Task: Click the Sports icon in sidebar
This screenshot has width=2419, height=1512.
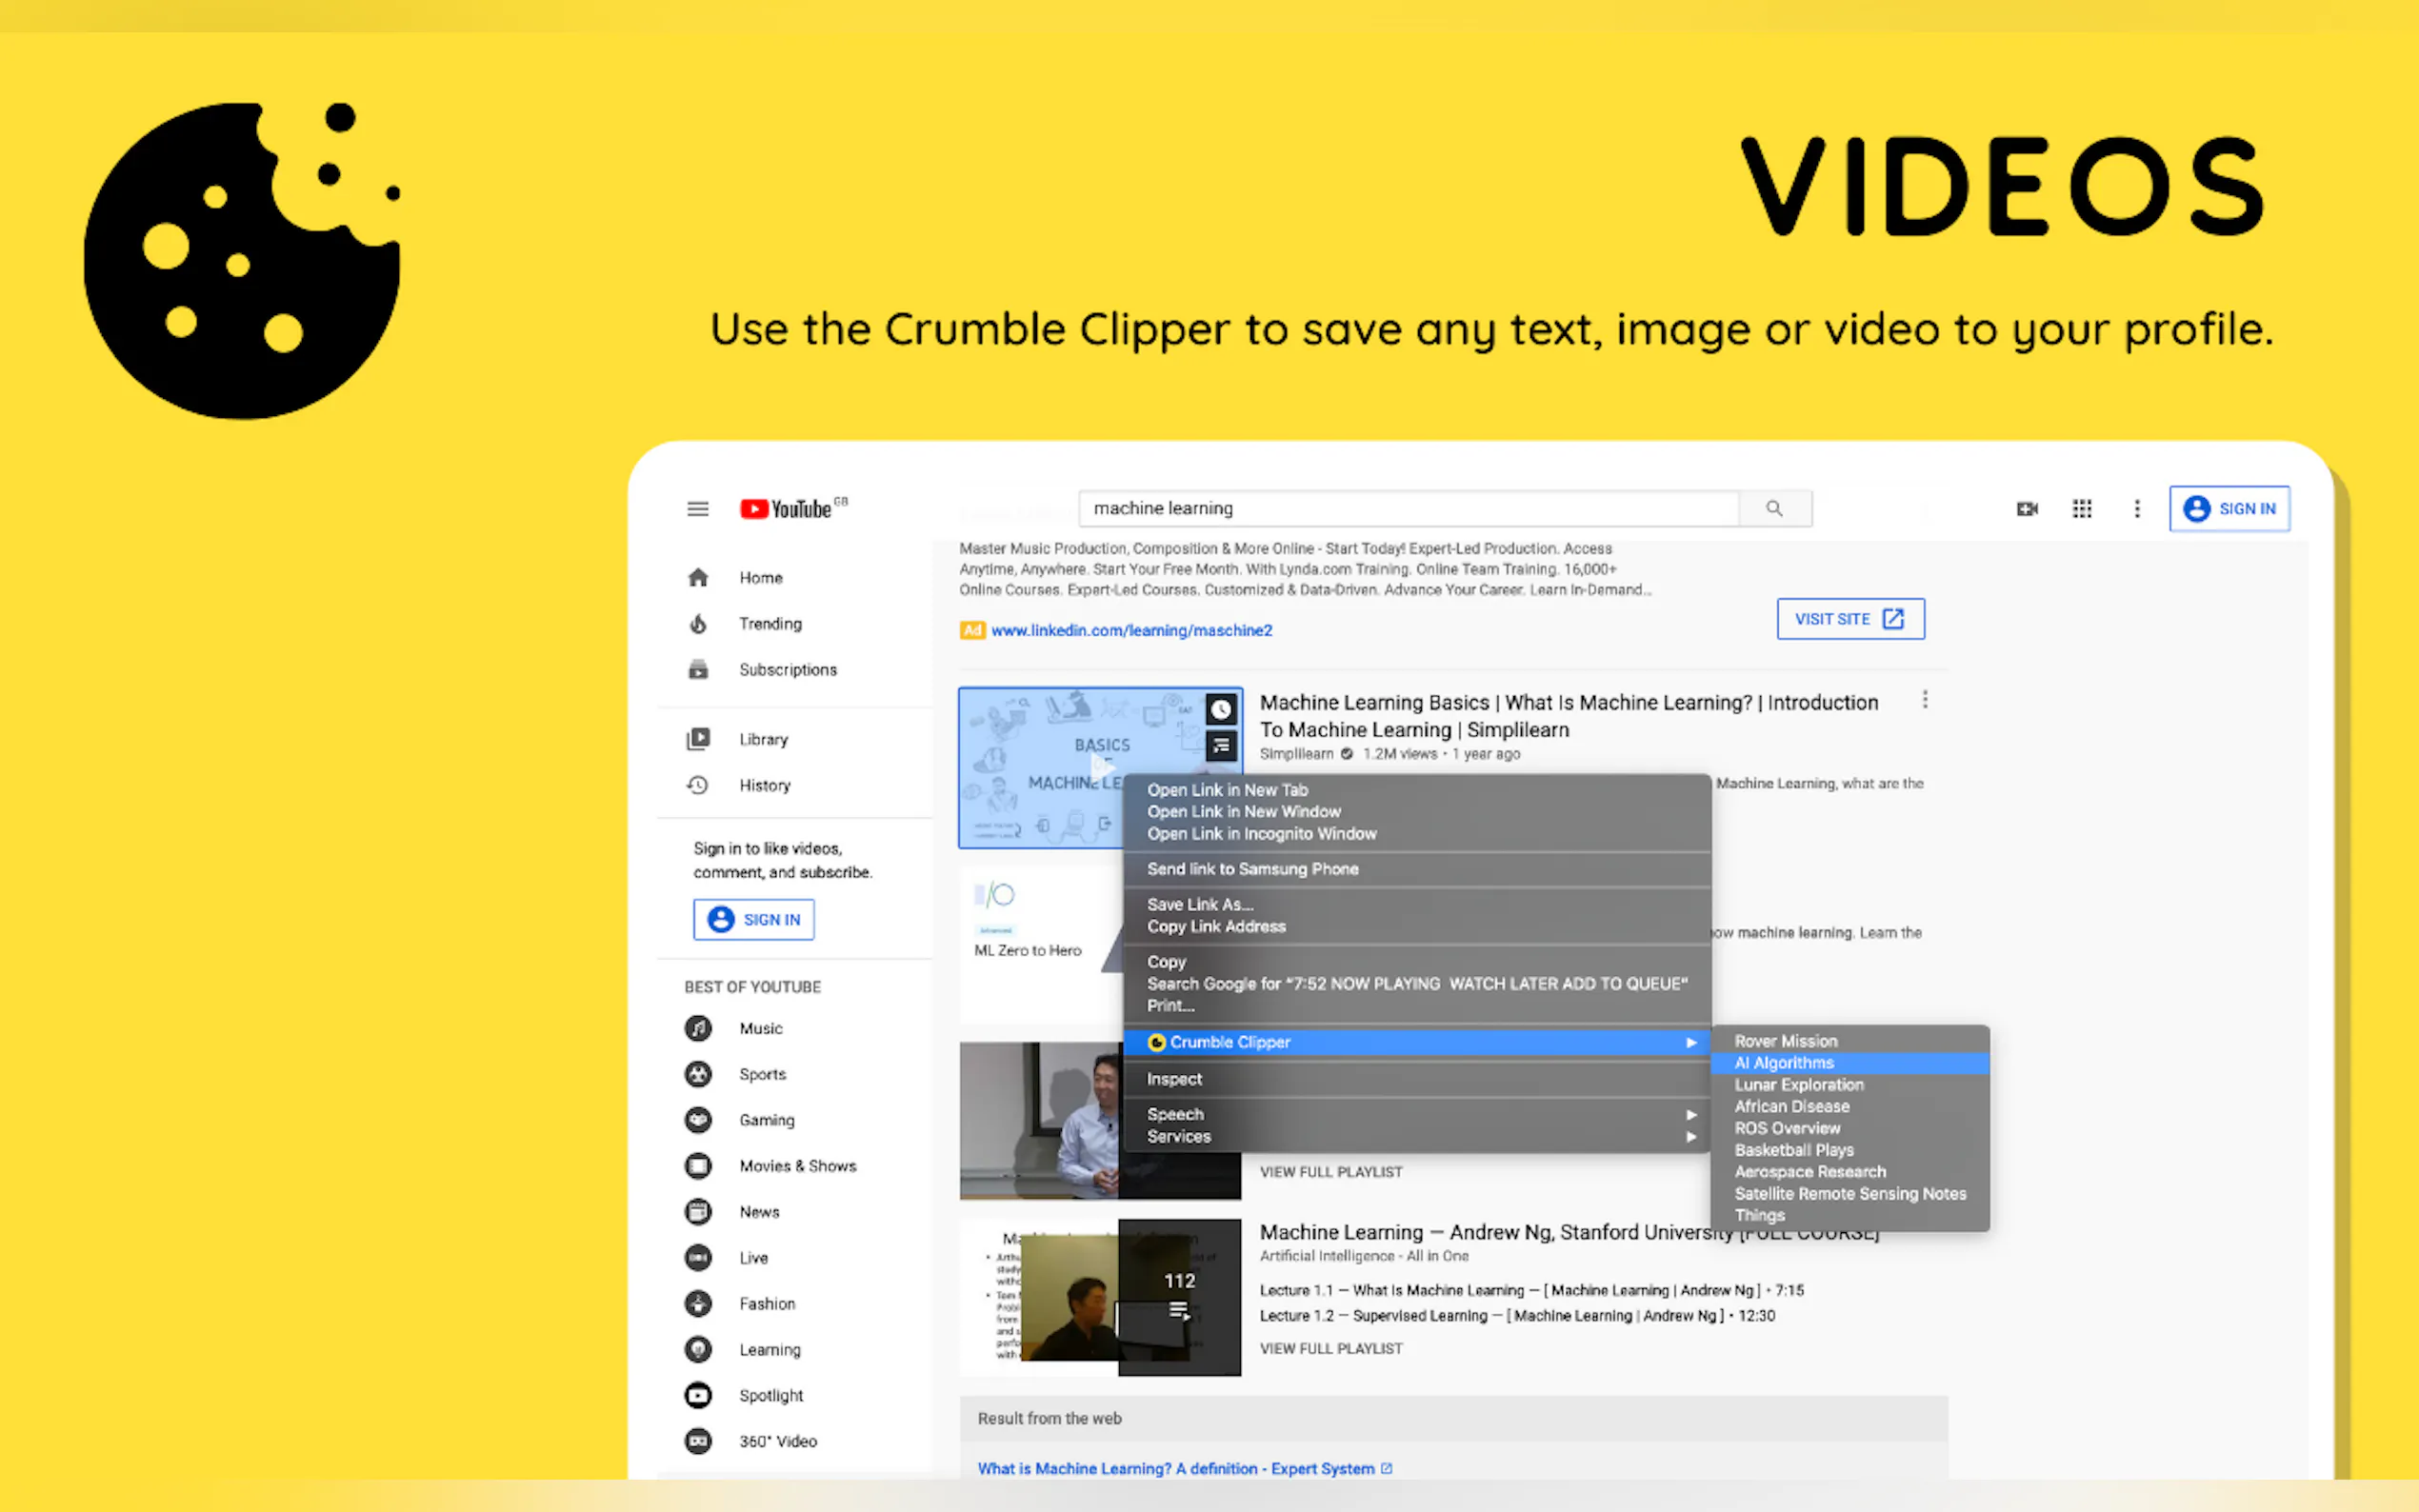Action: [x=698, y=1074]
